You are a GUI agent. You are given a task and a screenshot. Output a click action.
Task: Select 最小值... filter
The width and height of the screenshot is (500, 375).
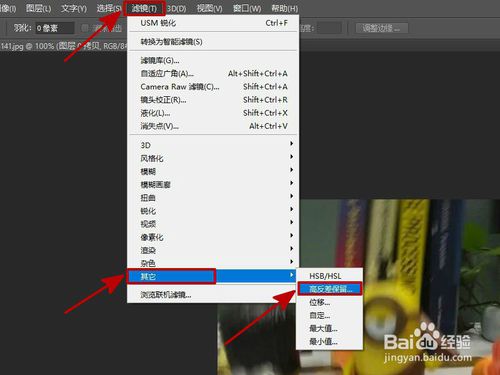pyautogui.click(x=329, y=341)
